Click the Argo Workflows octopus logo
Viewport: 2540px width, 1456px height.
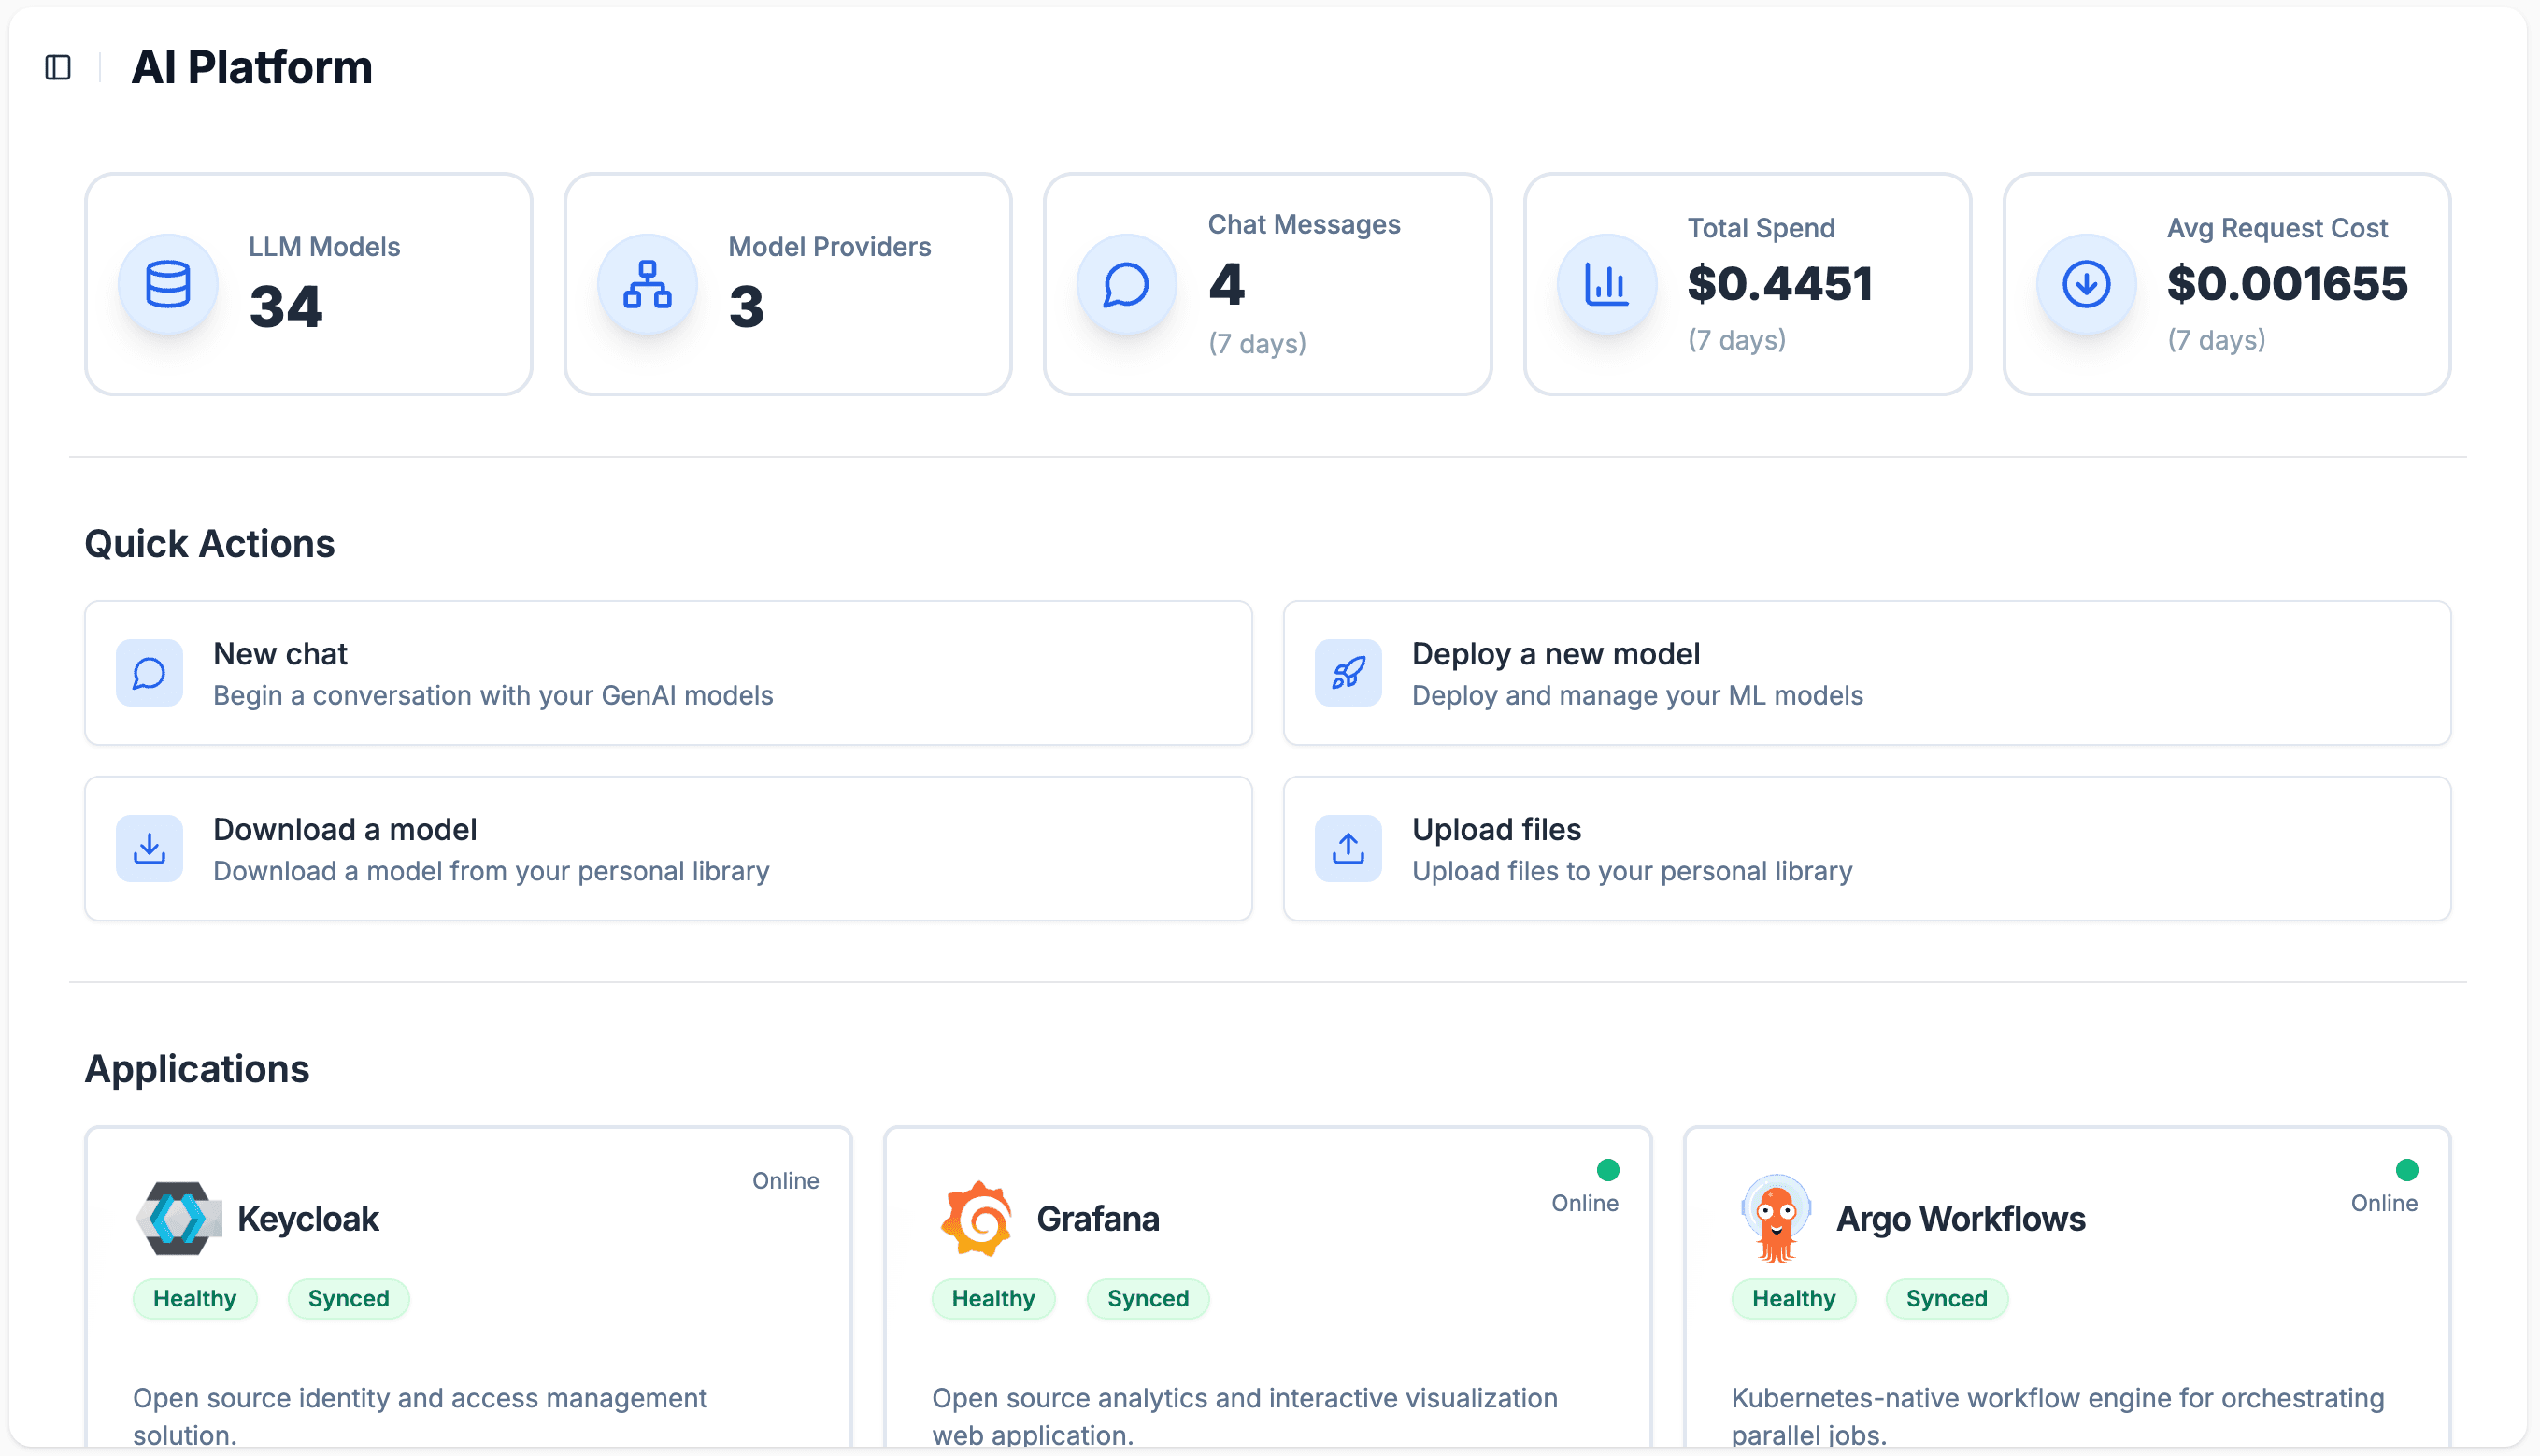[1776, 1219]
